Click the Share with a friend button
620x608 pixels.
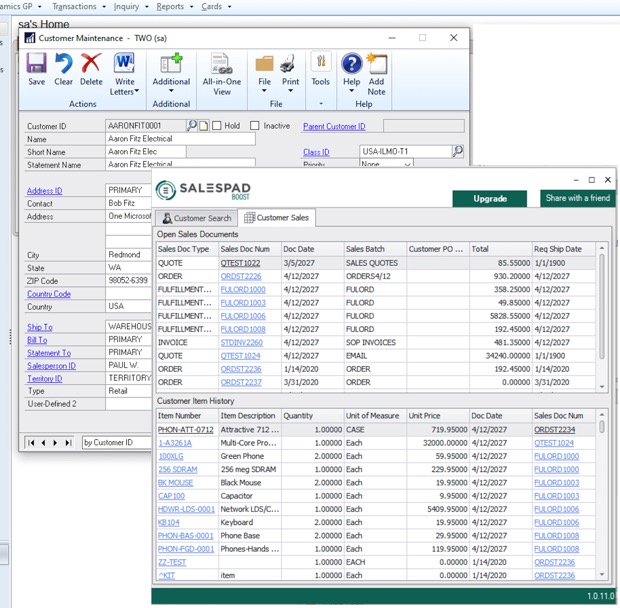pos(578,198)
